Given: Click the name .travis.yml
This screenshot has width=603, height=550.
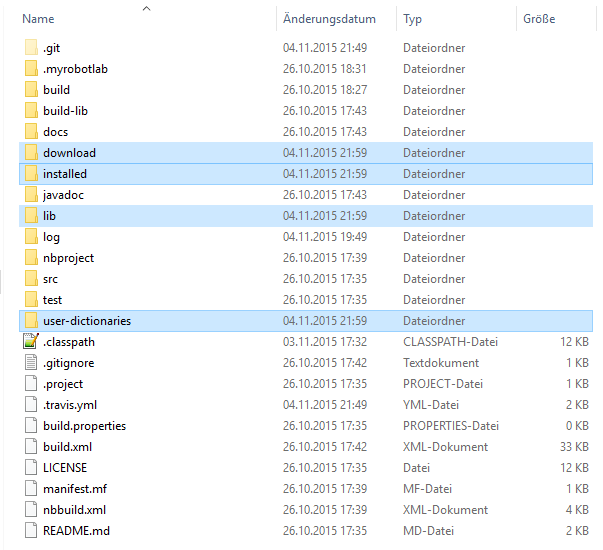Looking at the screenshot, I should tap(70, 405).
